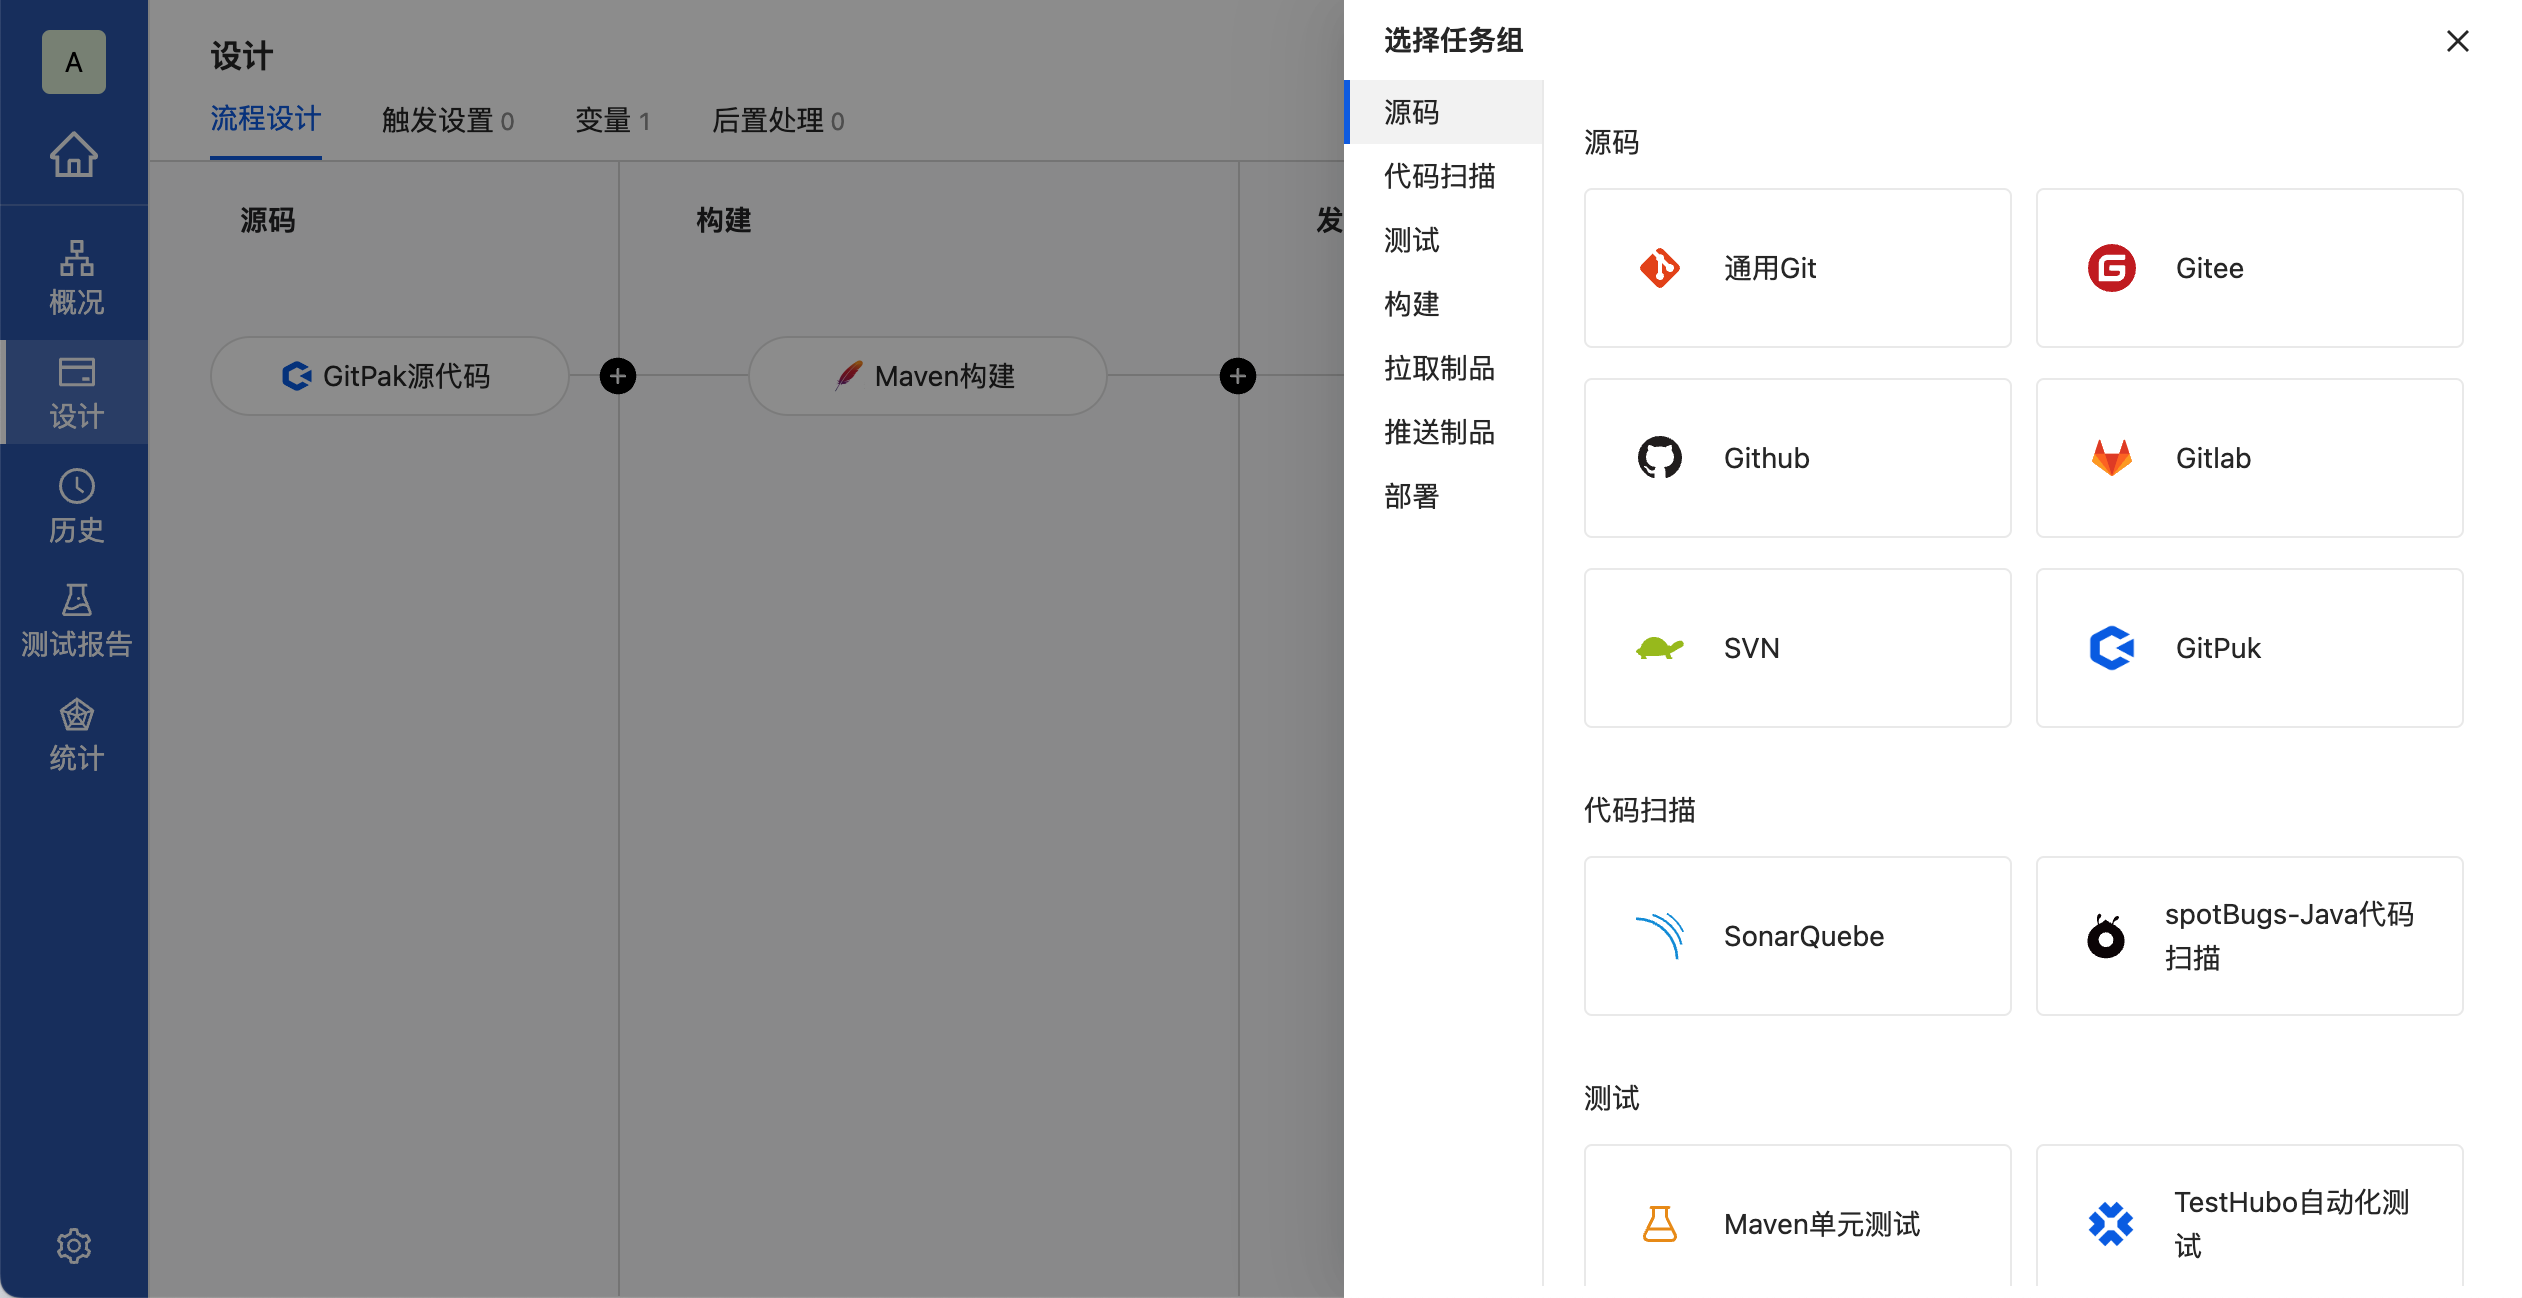This screenshot has height=1298, width=2522.
Task: Click the 设计 page title
Action: [242, 56]
